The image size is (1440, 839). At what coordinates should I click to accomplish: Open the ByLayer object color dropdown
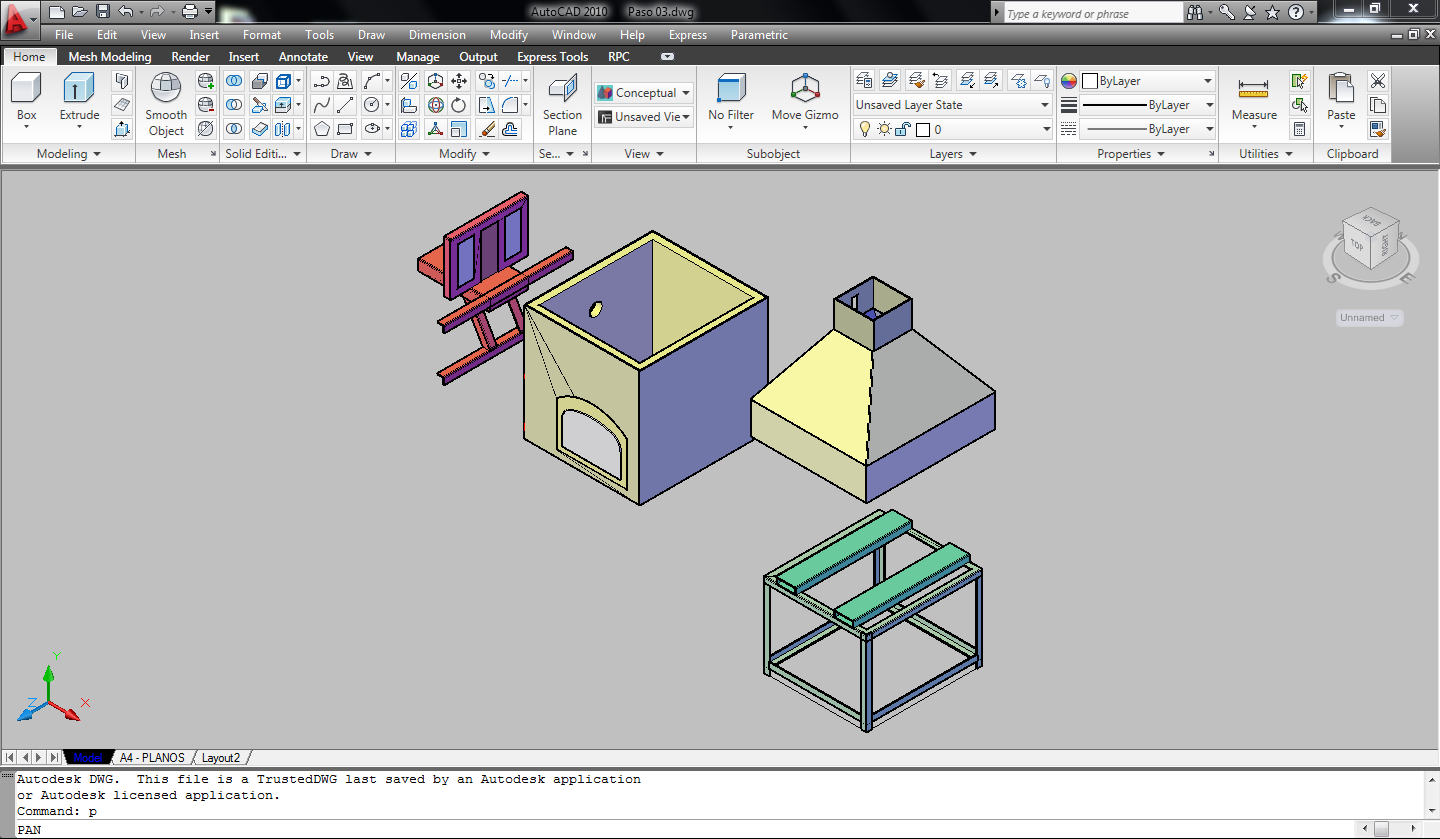tap(1148, 81)
